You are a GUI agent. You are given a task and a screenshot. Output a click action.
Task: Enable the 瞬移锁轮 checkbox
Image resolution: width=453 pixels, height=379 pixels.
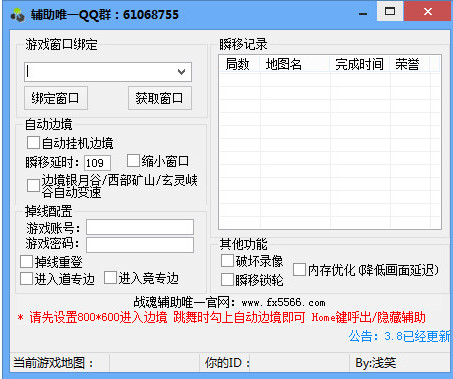tap(227, 280)
